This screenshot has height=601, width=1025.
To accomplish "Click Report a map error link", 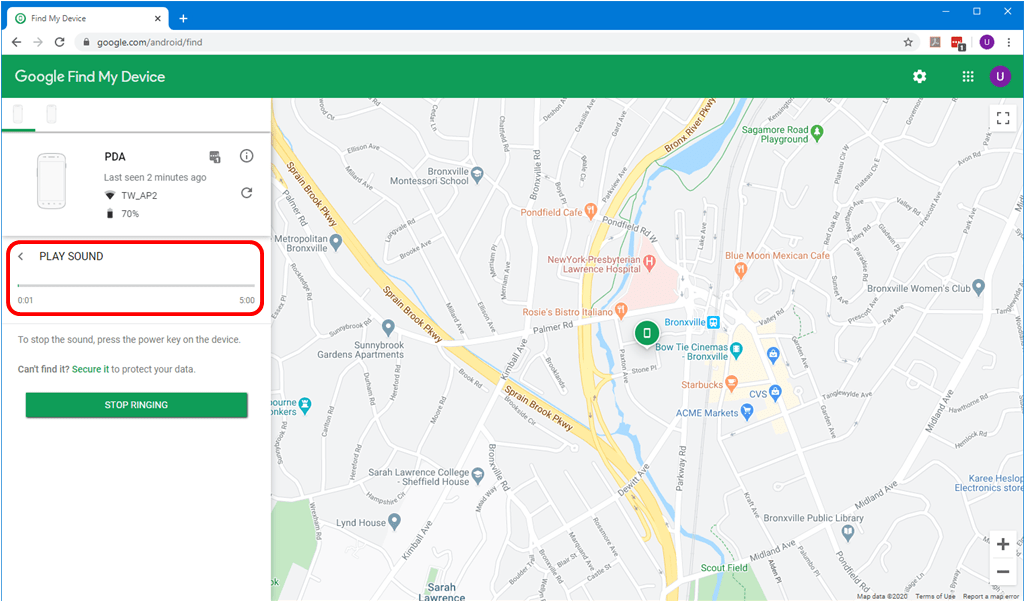I will (991, 596).
